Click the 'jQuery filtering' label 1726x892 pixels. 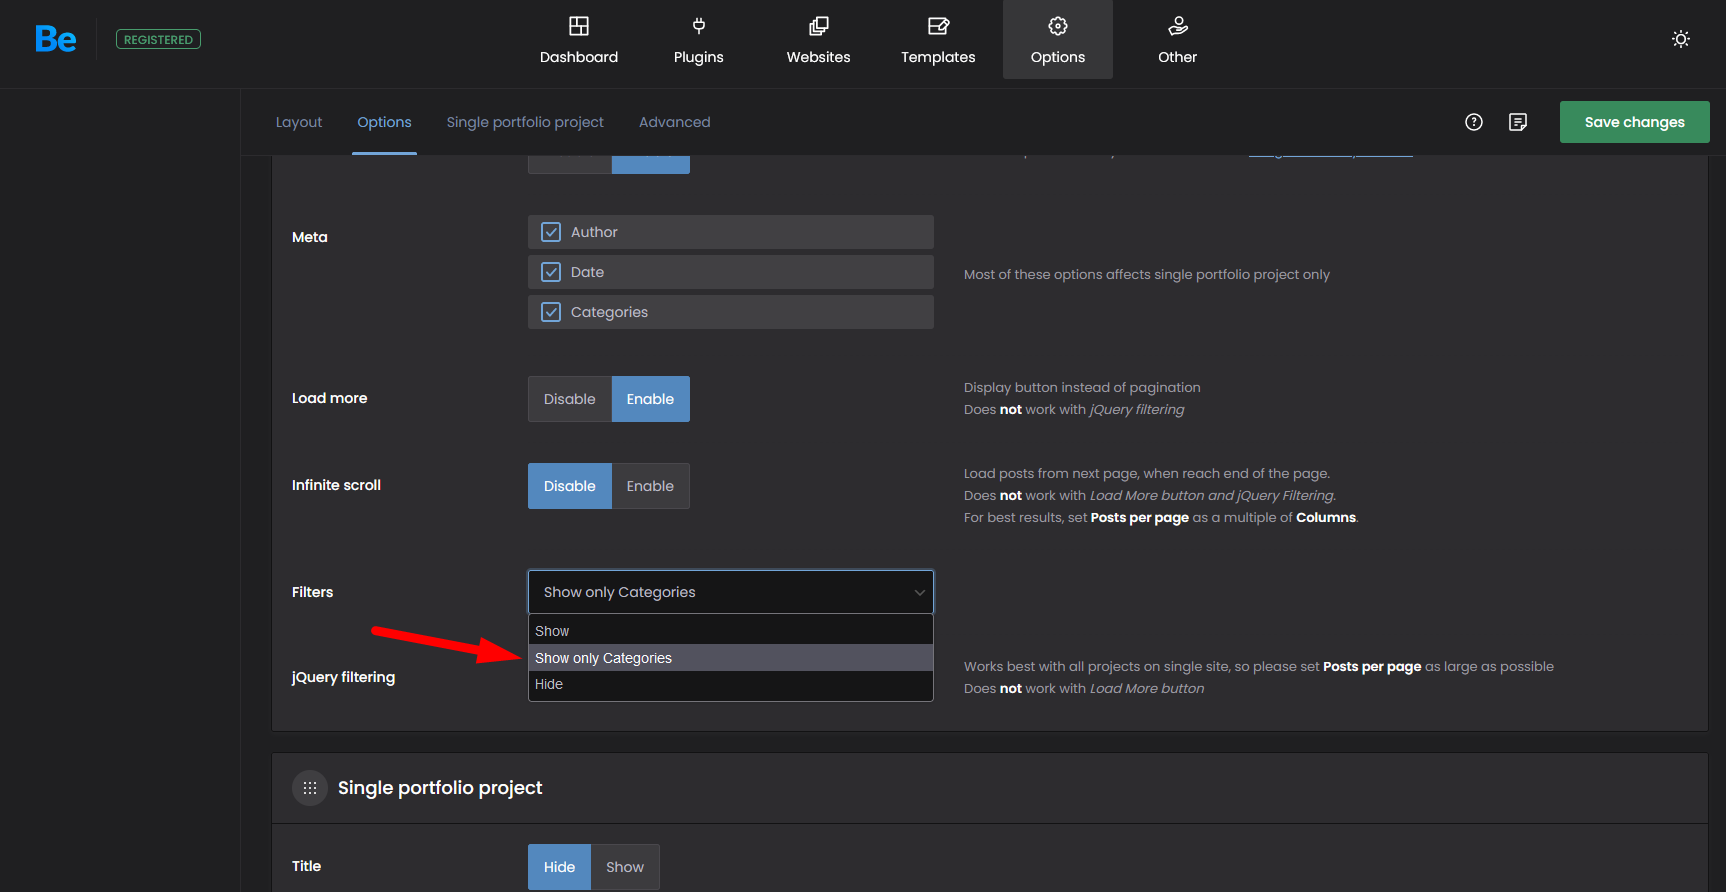[343, 677]
